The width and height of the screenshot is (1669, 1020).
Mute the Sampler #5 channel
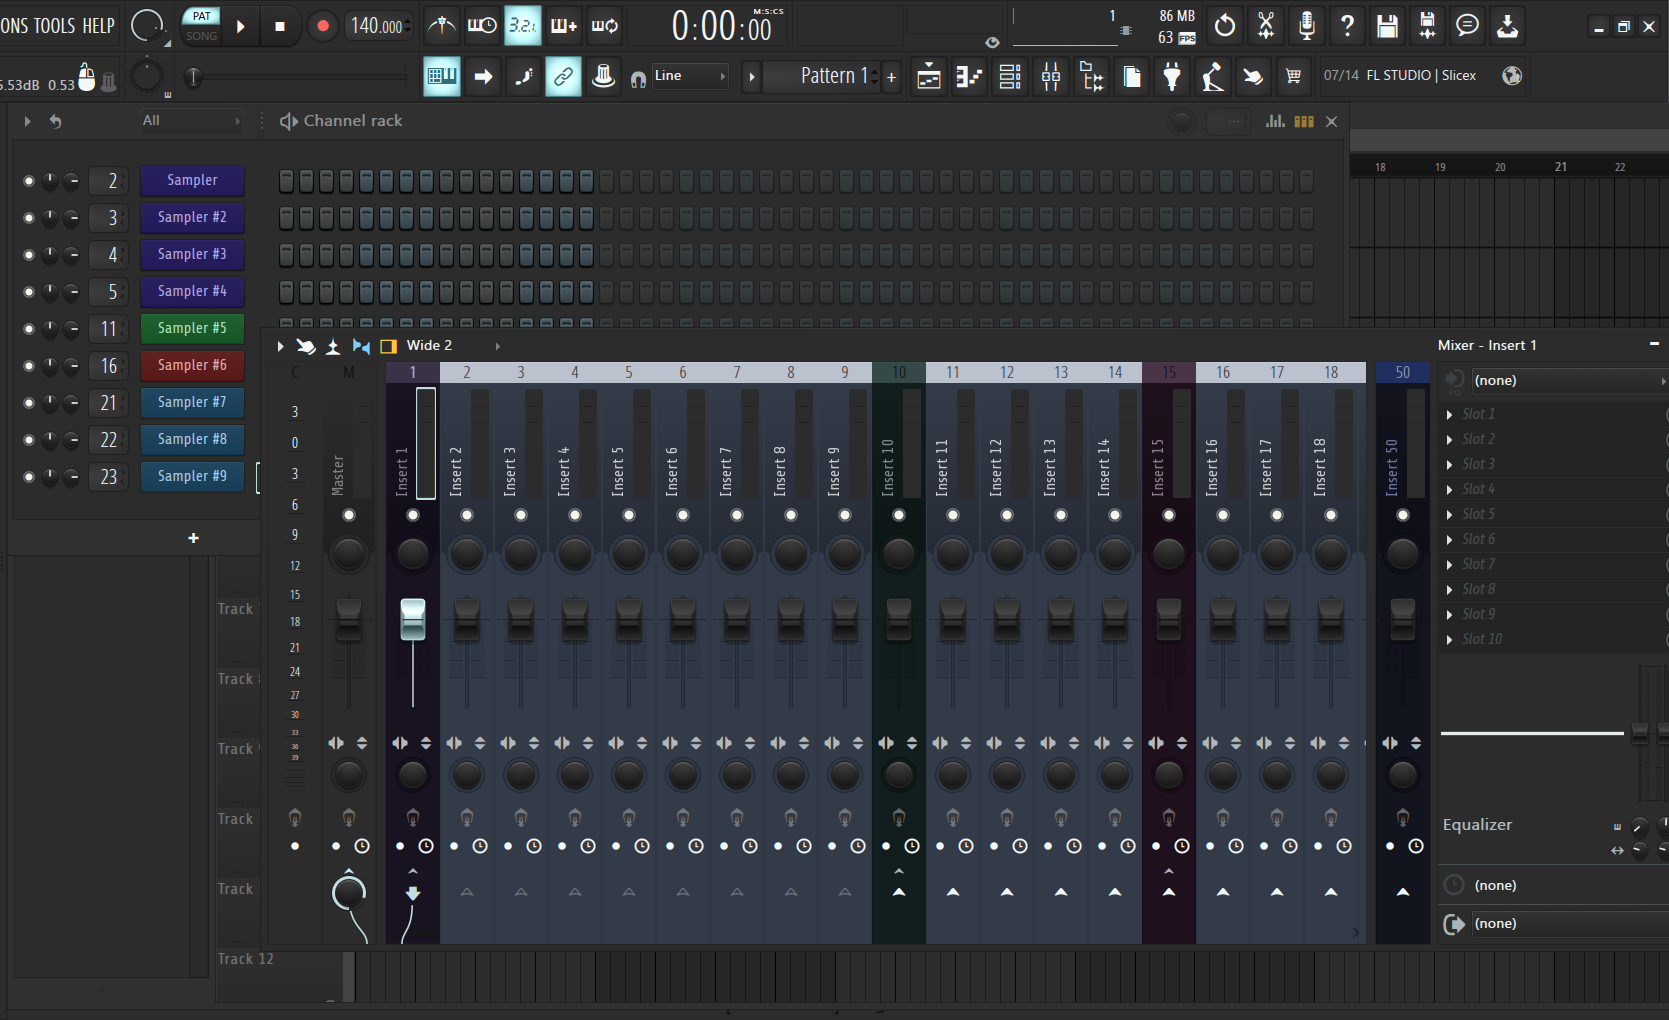tap(27, 328)
